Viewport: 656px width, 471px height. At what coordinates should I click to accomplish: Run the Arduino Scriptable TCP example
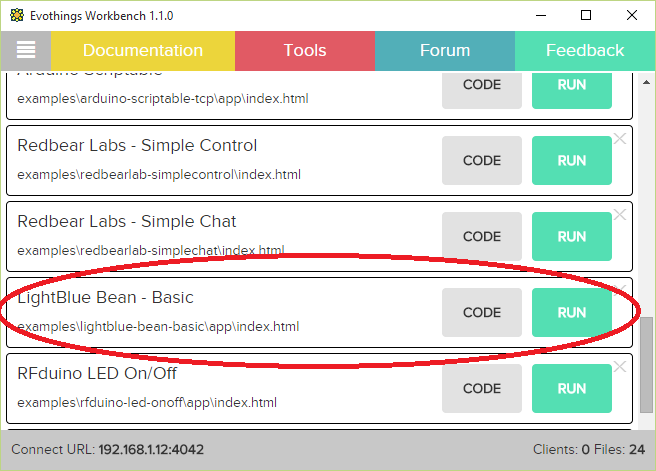(572, 86)
